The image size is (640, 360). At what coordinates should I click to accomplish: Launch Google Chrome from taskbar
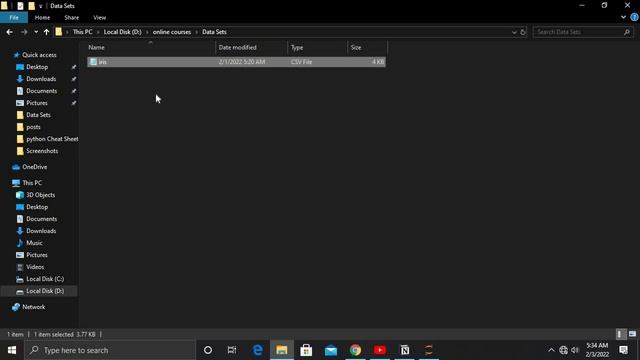tap(355, 350)
